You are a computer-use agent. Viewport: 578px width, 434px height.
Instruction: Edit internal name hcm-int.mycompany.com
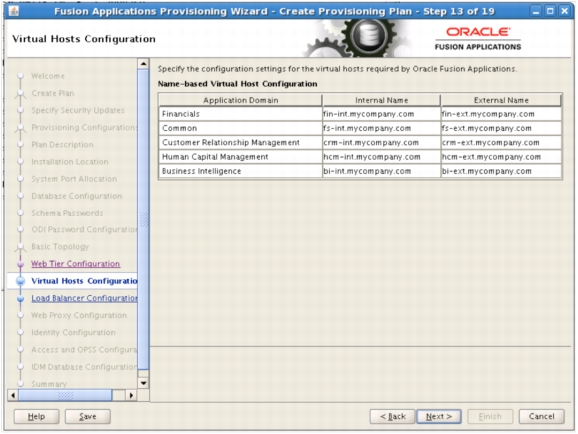(x=381, y=157)
